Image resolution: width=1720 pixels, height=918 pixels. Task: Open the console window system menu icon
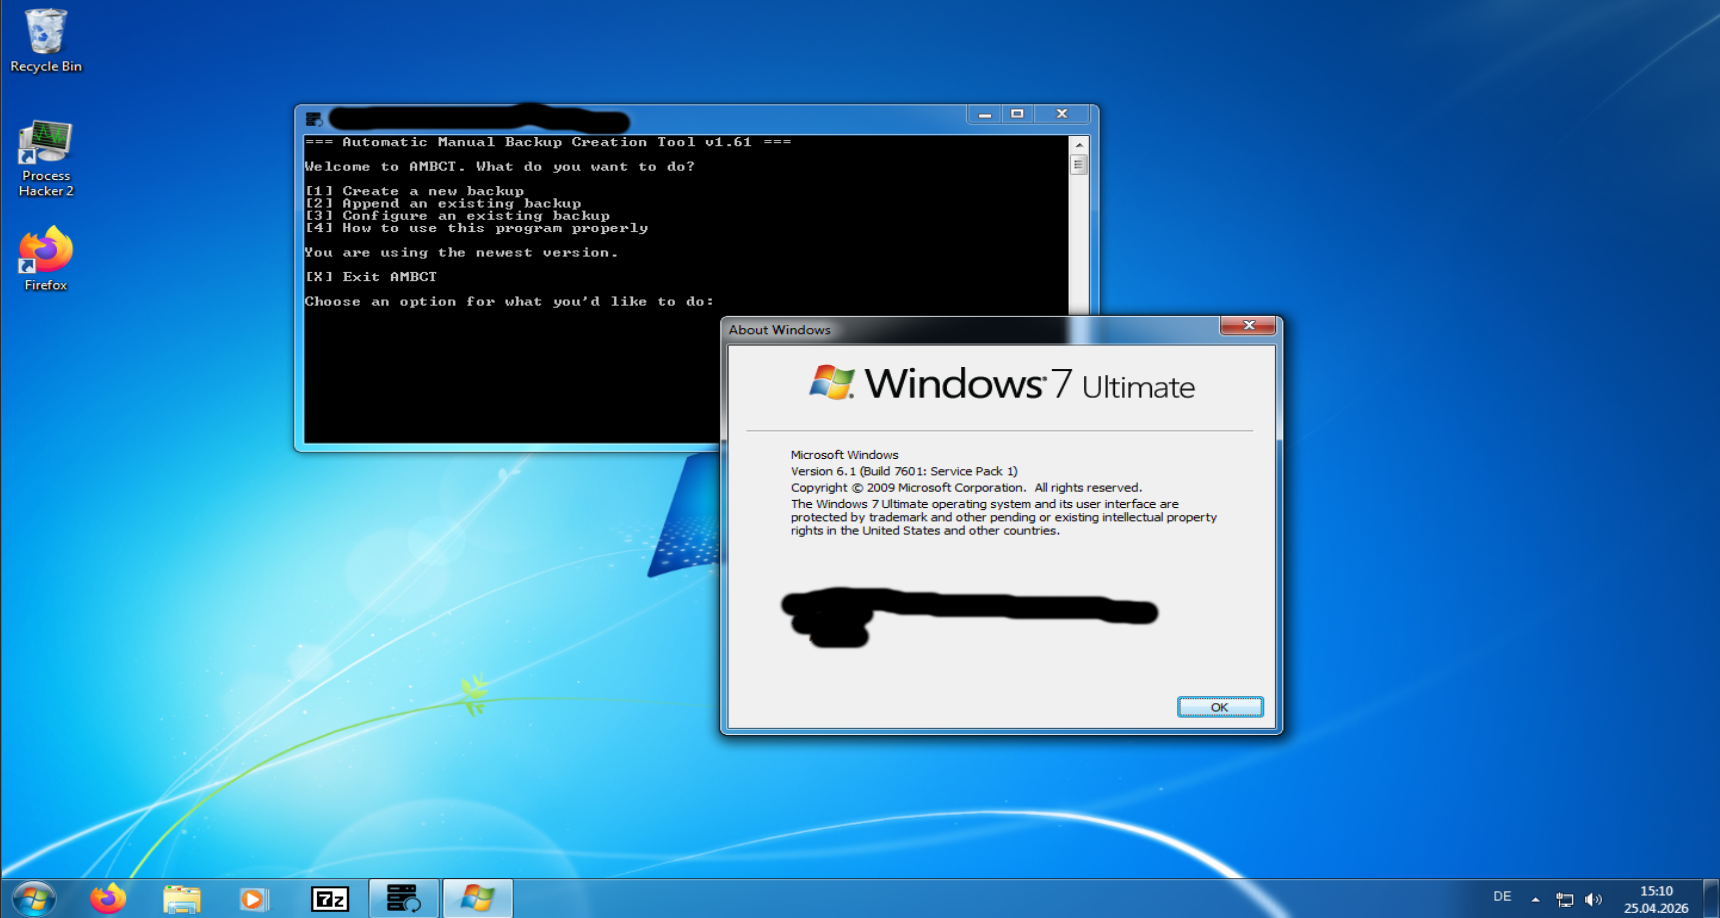314,119
